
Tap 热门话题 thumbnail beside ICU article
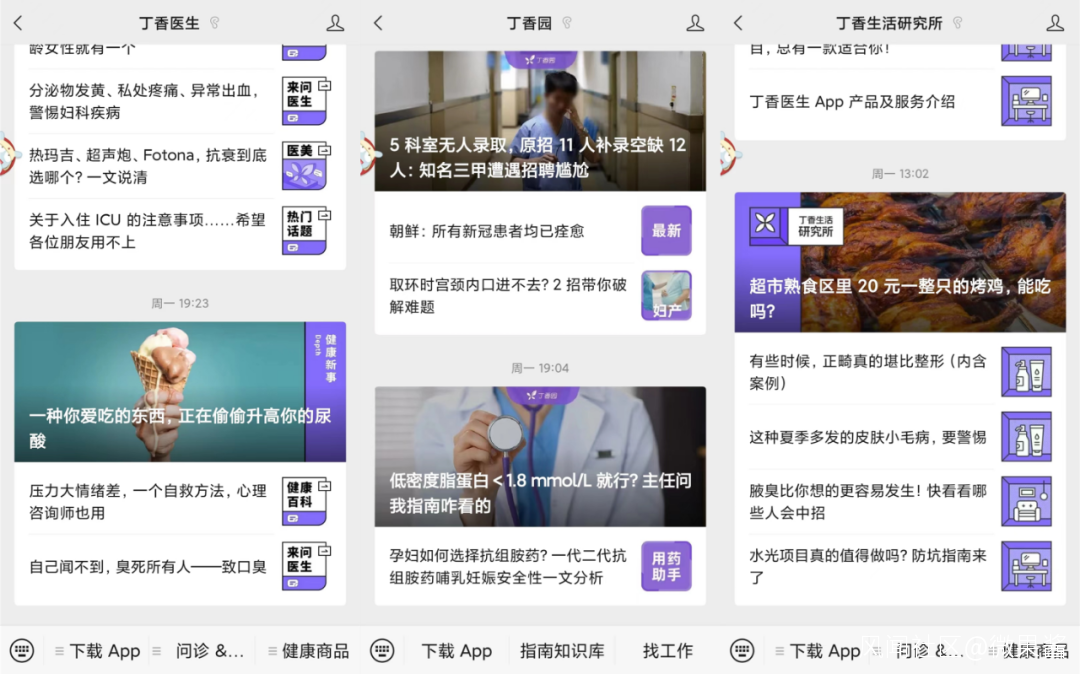coord(307,231)
